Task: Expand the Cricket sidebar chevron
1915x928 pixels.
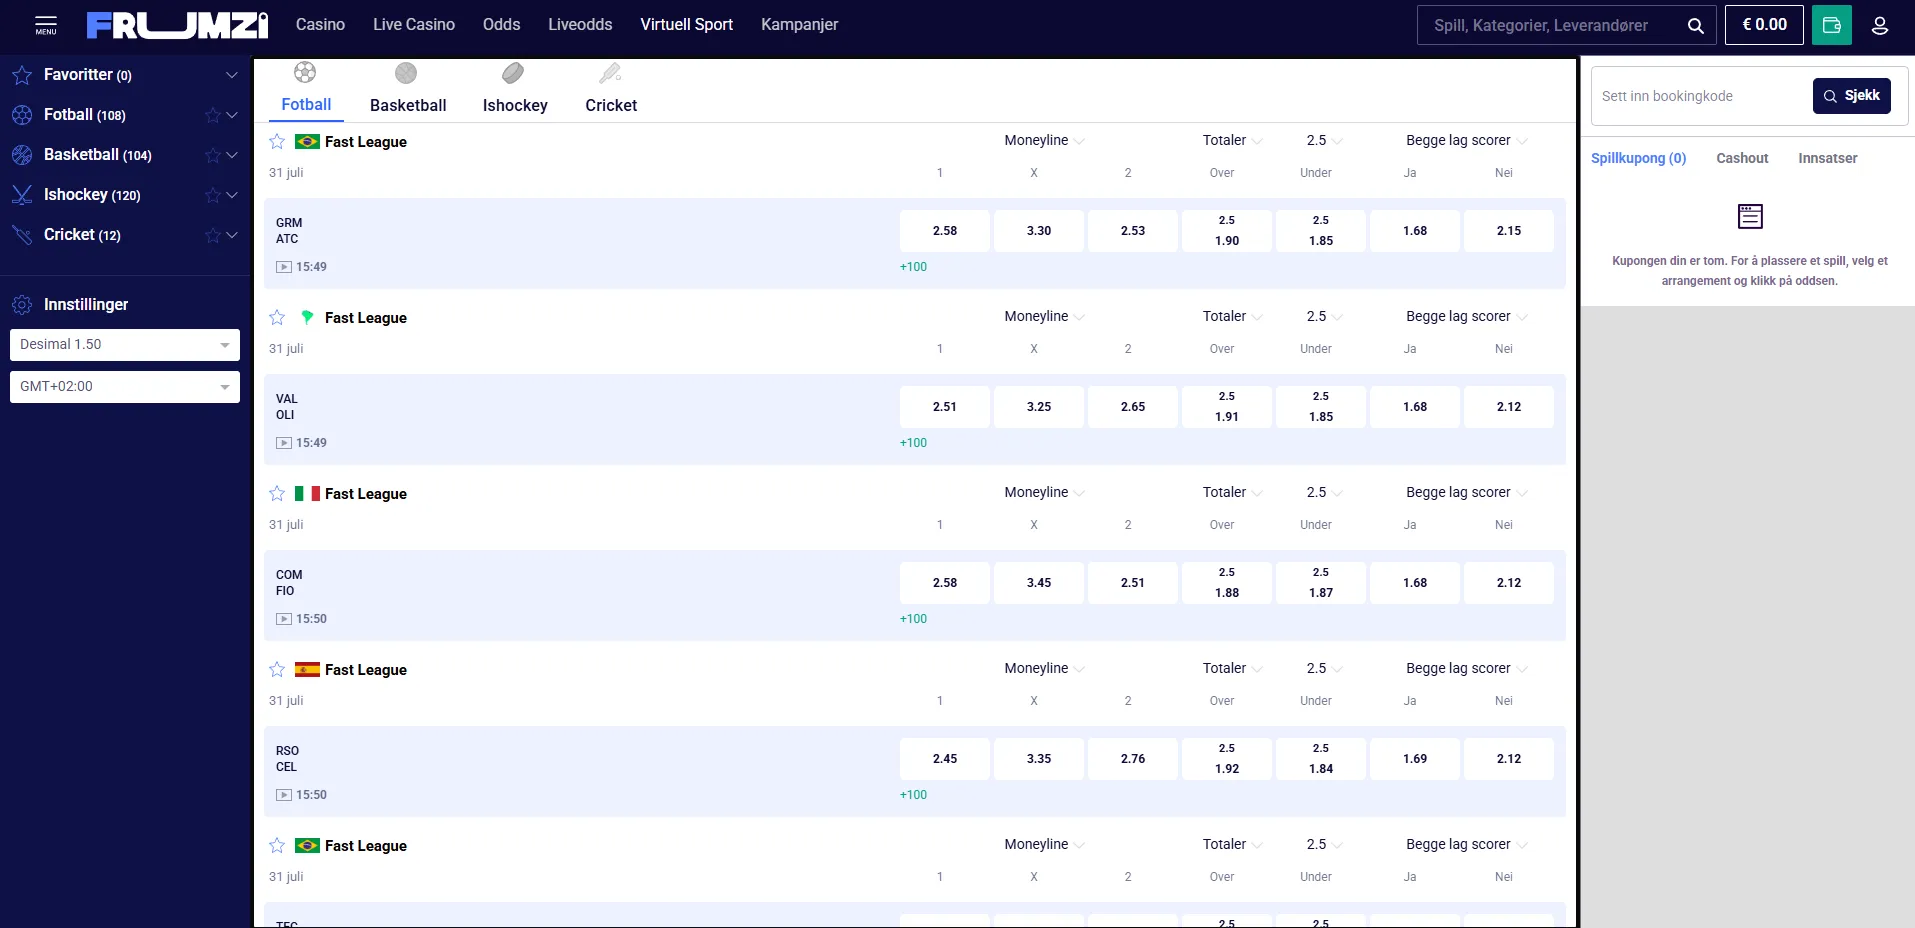Action: click(x=232, y=235)
